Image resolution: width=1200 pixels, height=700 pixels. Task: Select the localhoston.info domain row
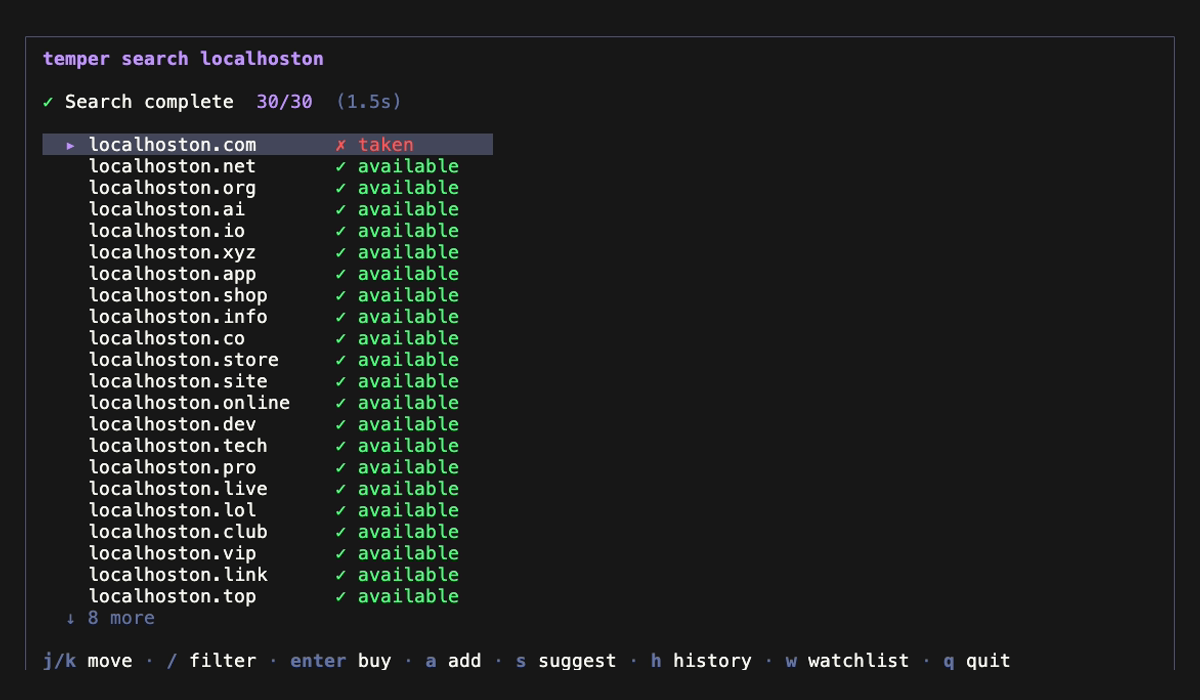click(x=267, y=317)
